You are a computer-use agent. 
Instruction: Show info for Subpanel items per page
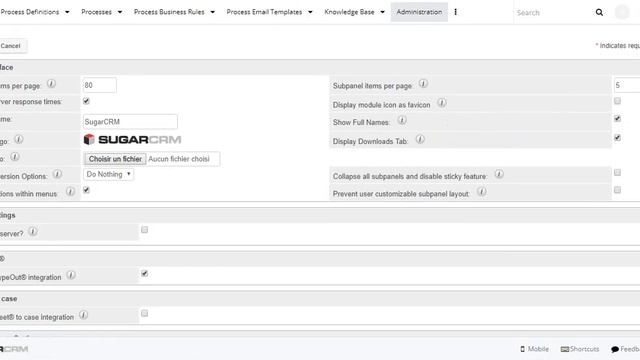423,84
